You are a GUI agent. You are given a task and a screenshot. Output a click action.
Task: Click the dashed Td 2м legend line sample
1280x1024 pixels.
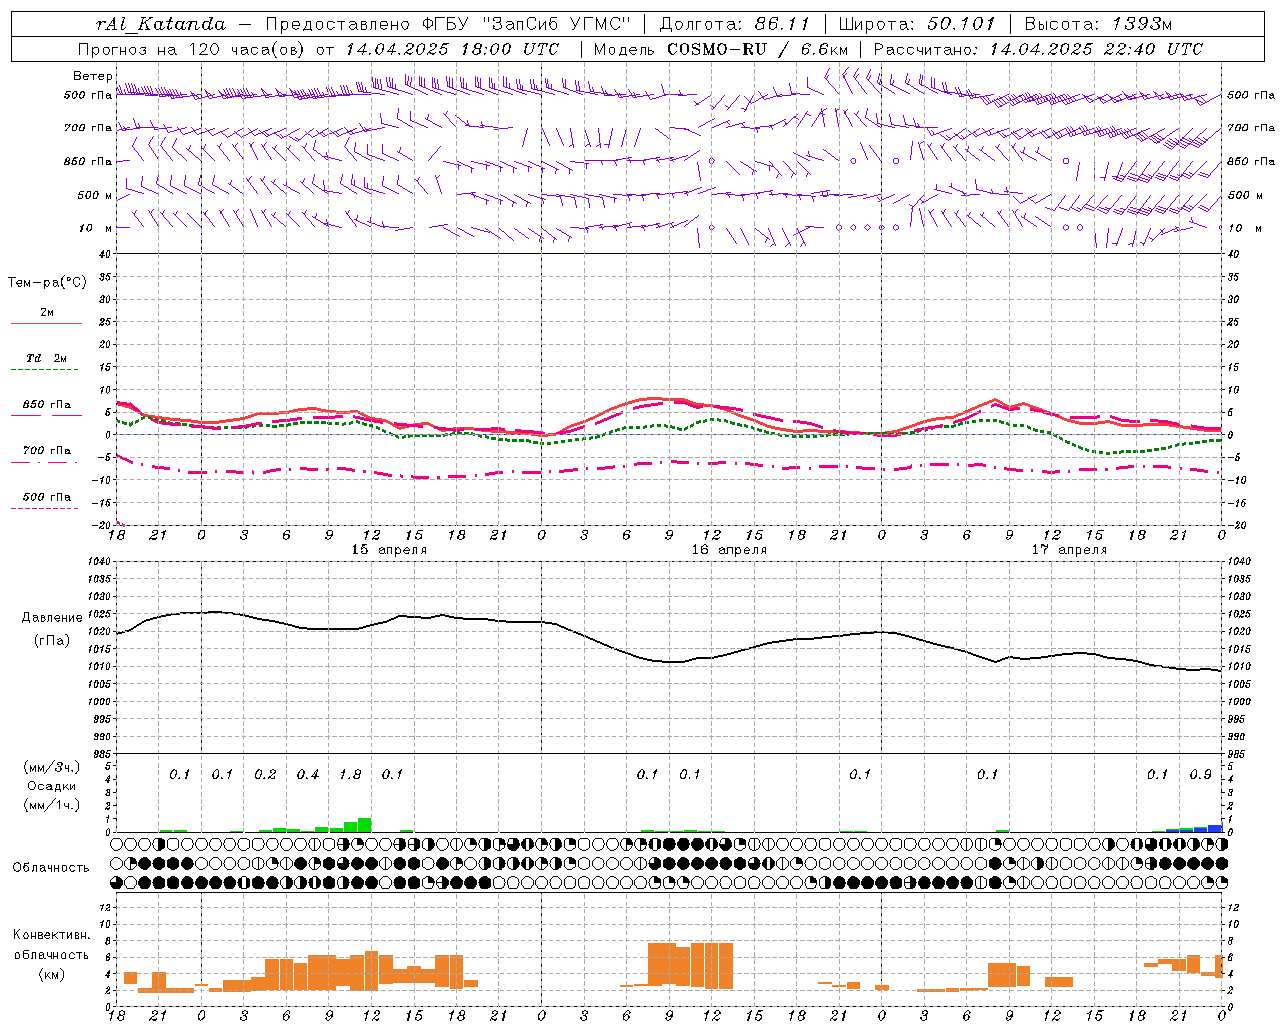[x=46, y=370]
